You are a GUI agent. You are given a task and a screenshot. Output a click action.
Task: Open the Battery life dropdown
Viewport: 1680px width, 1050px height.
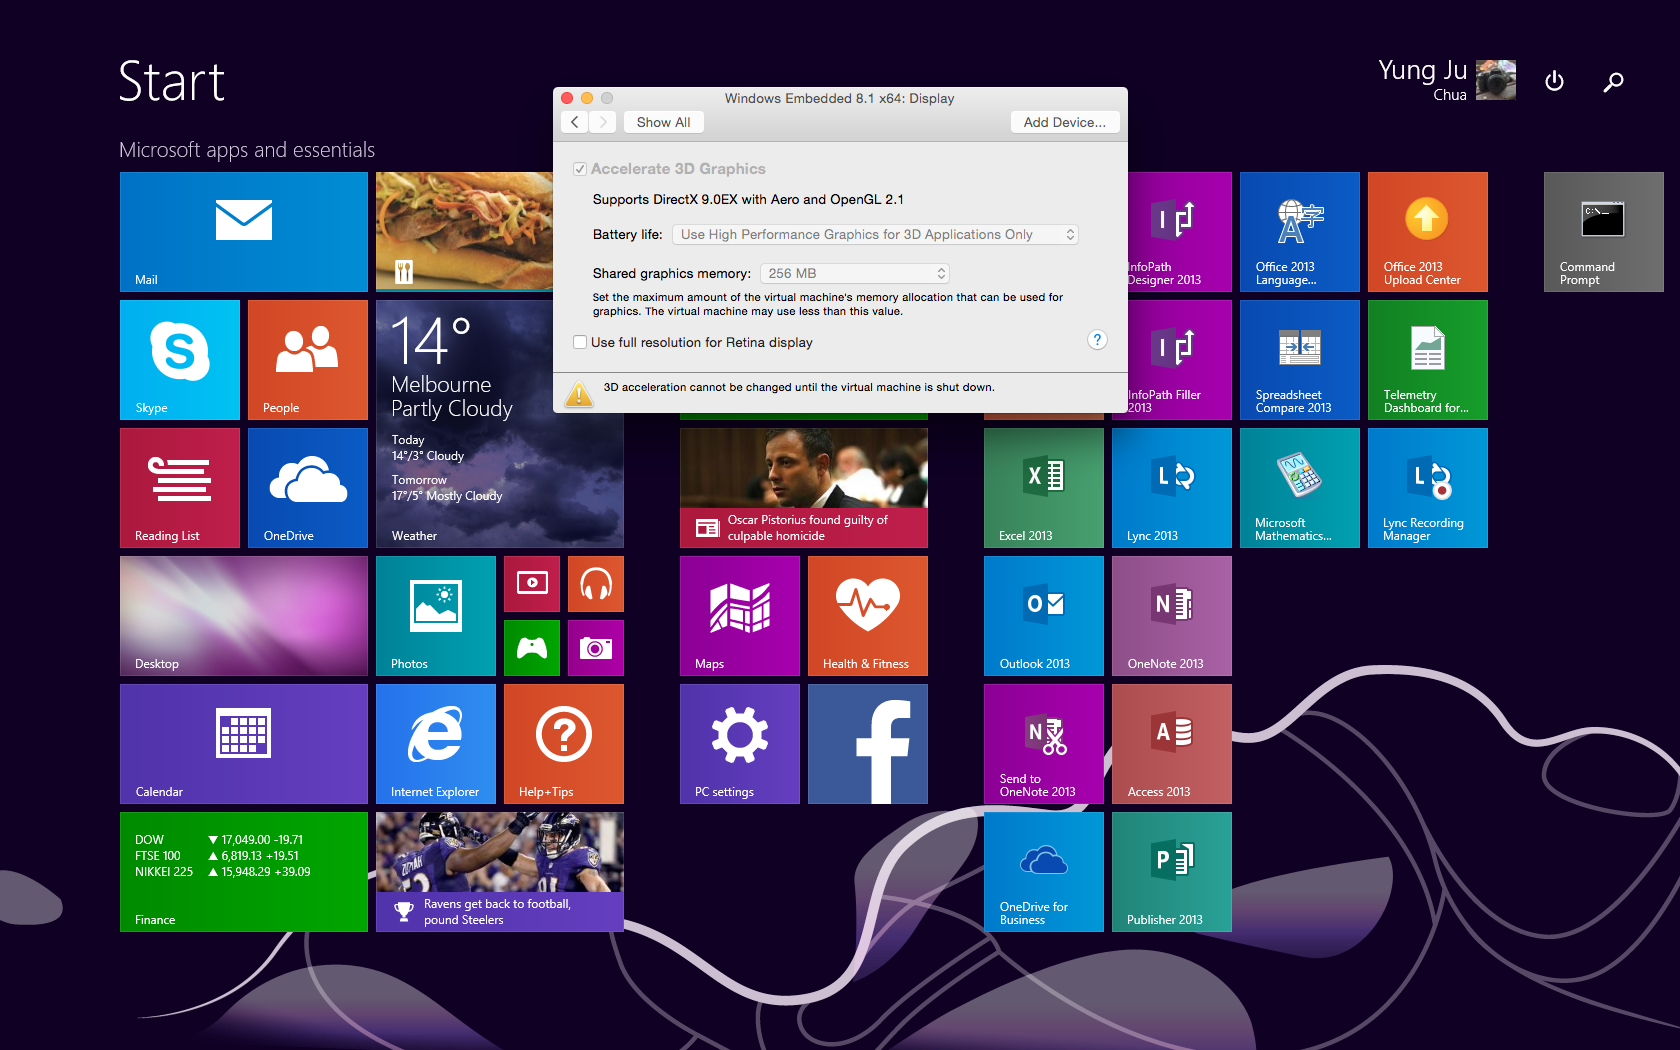[875, 234]
